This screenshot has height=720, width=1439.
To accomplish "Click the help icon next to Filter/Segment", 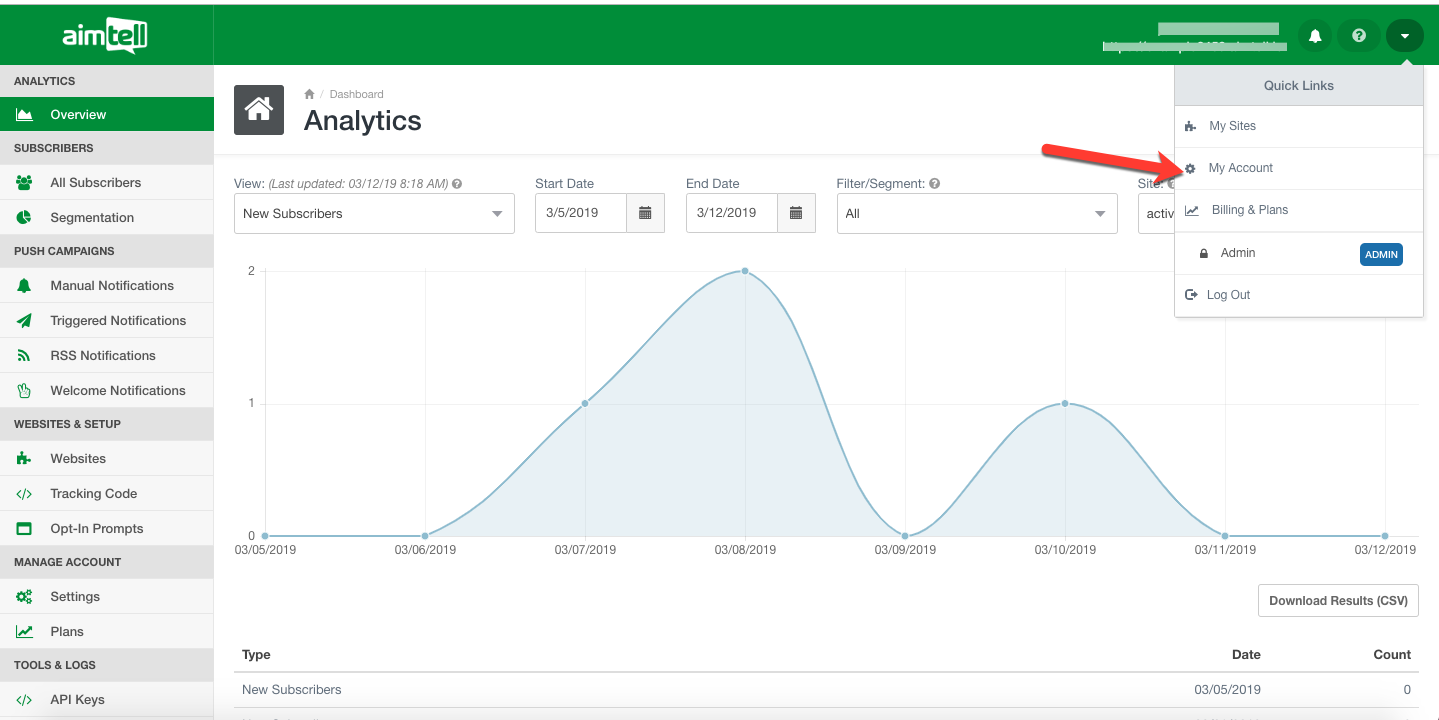I will (x=934, y=184).
